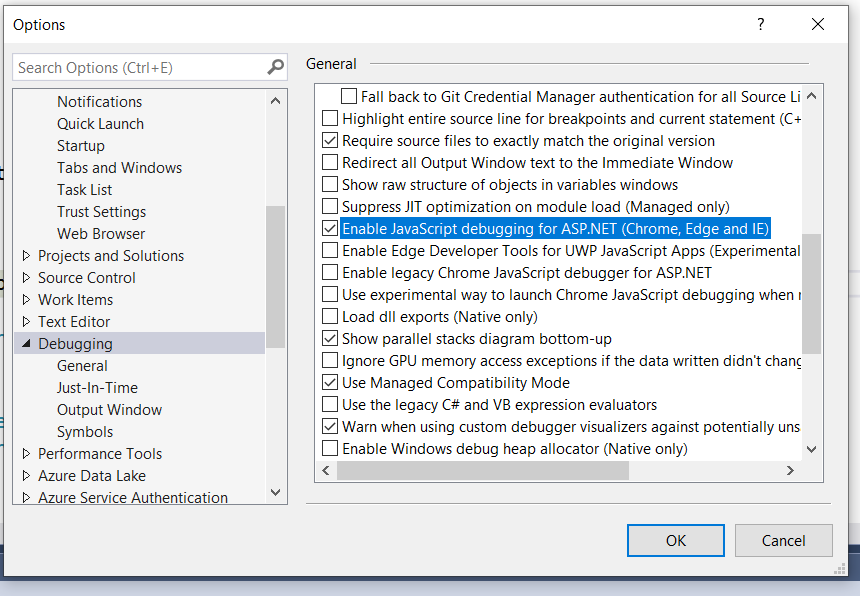
Task: Uncheck Enable JavaScript debugging for ASP.NET
Action: point(330,228)
